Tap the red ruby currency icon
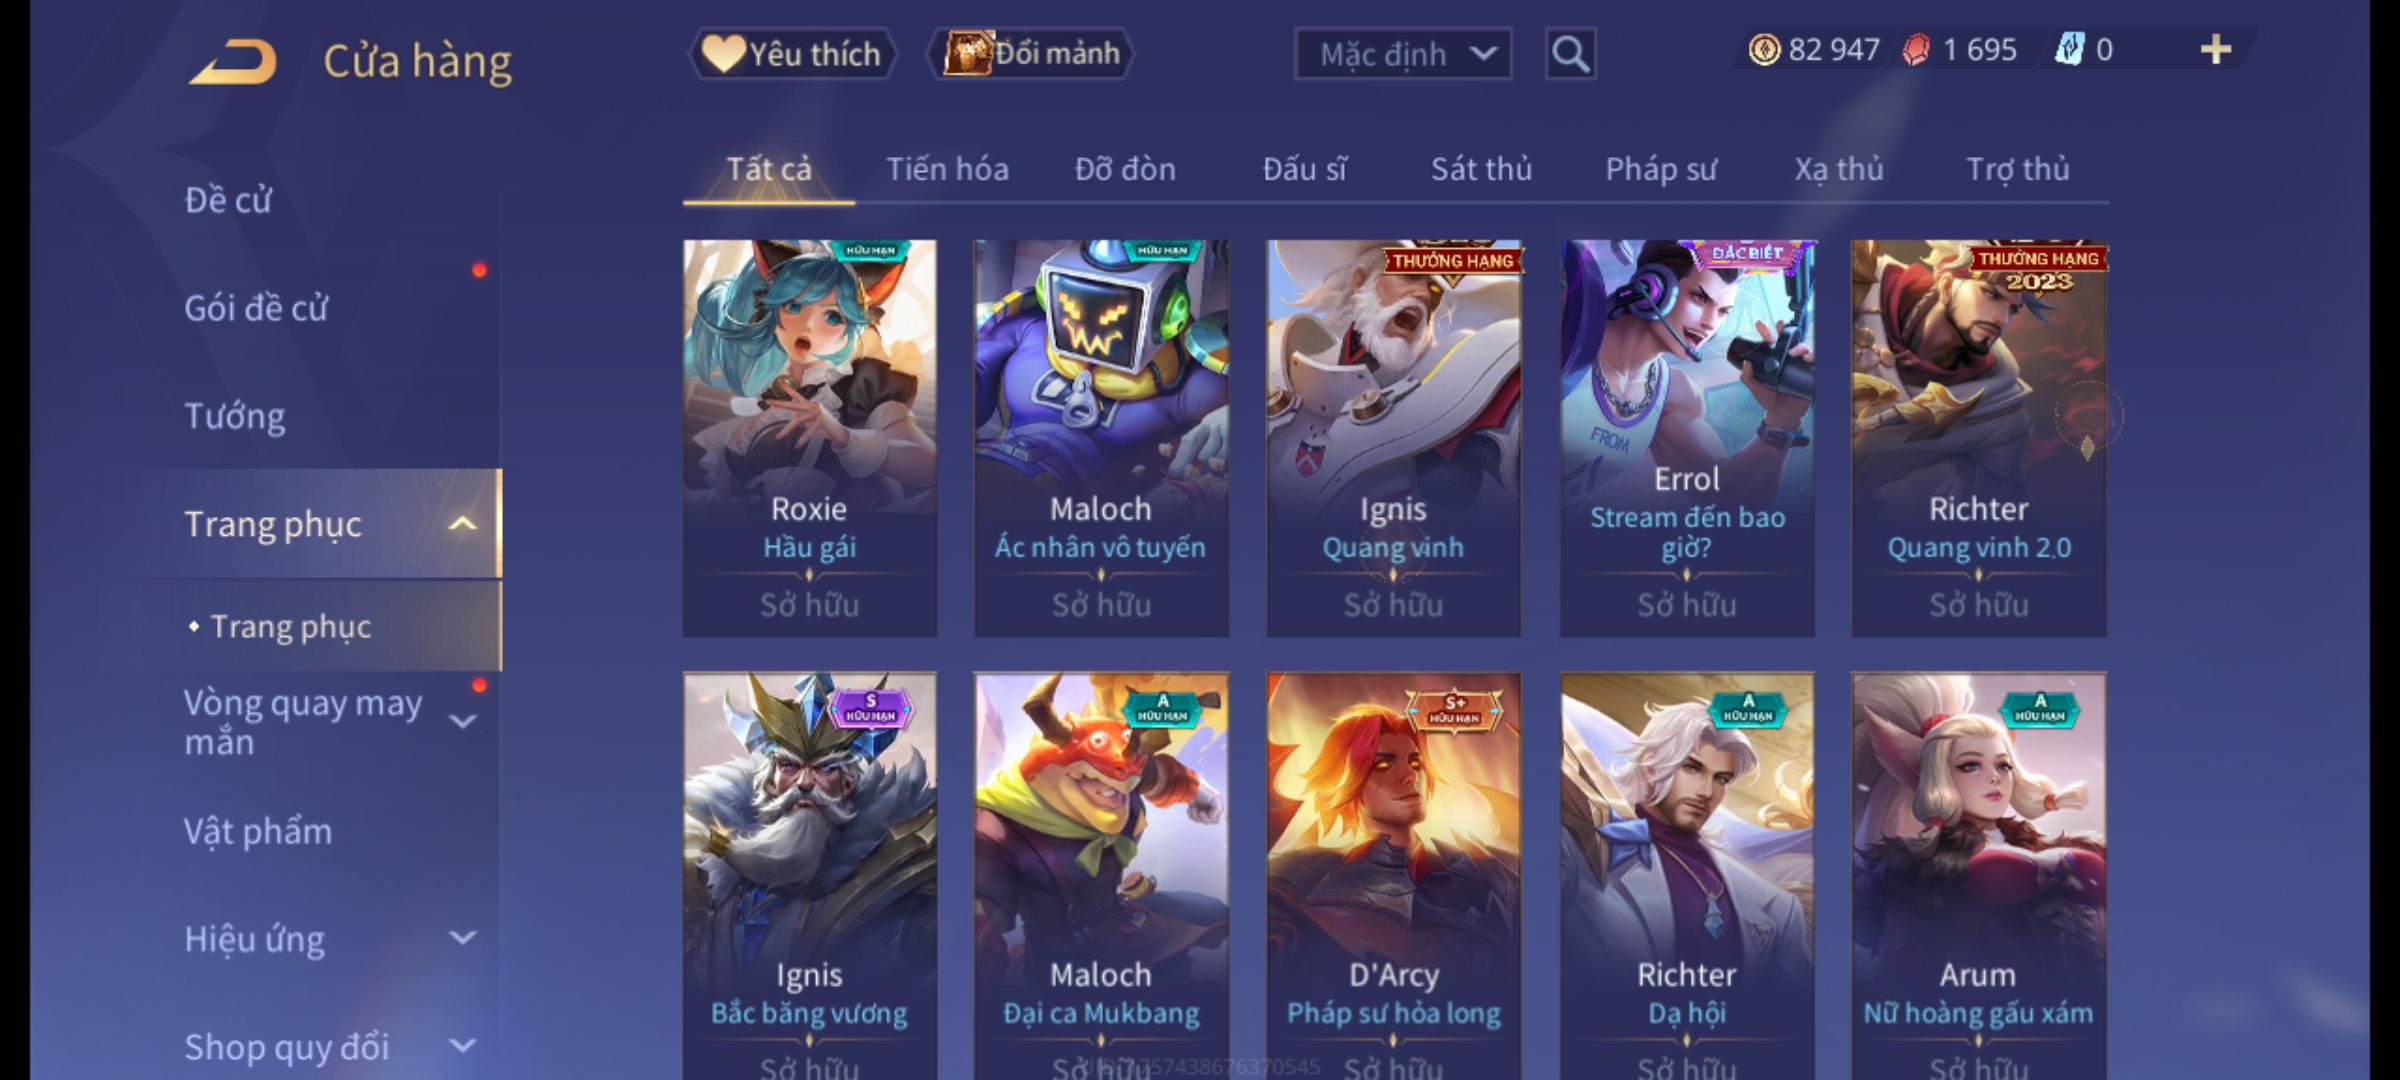 click(1916, 50)
